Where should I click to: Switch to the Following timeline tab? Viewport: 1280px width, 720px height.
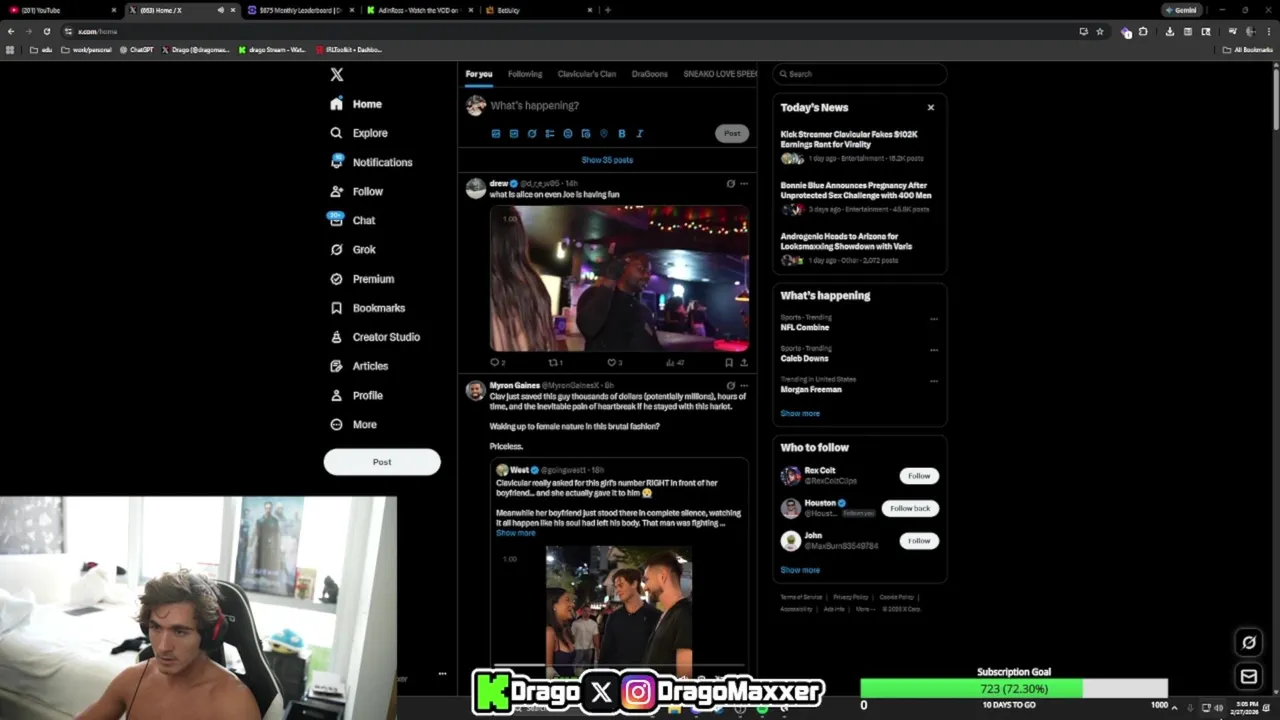pyautogui.click(x=525, y=74)
